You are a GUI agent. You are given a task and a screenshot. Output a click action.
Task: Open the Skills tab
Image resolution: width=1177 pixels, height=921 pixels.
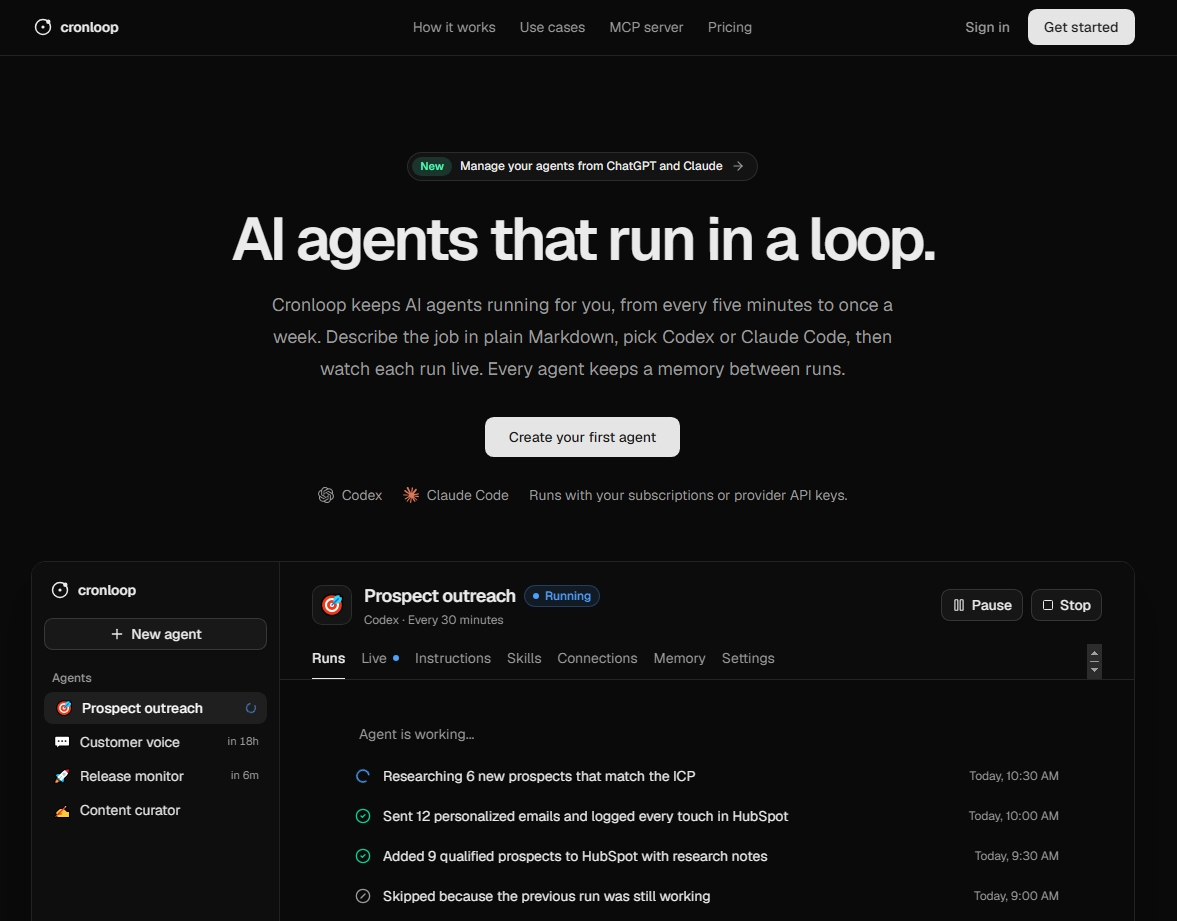click(524, 658)
